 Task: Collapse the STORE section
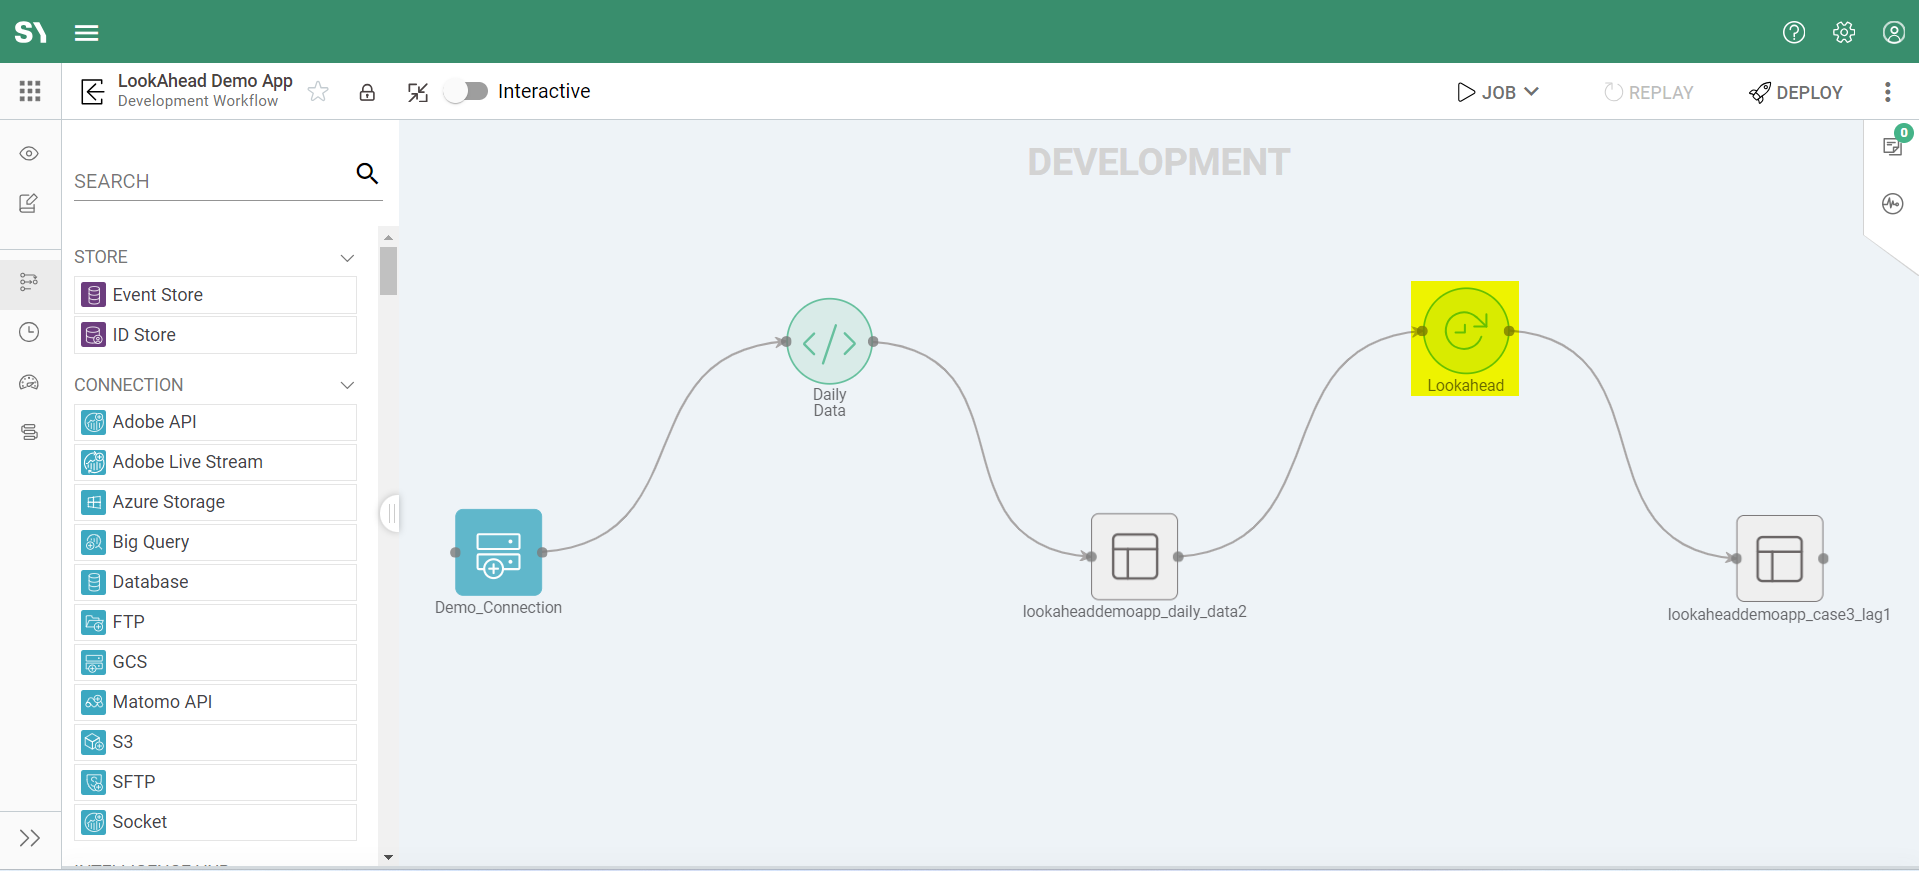pos(347,258)
